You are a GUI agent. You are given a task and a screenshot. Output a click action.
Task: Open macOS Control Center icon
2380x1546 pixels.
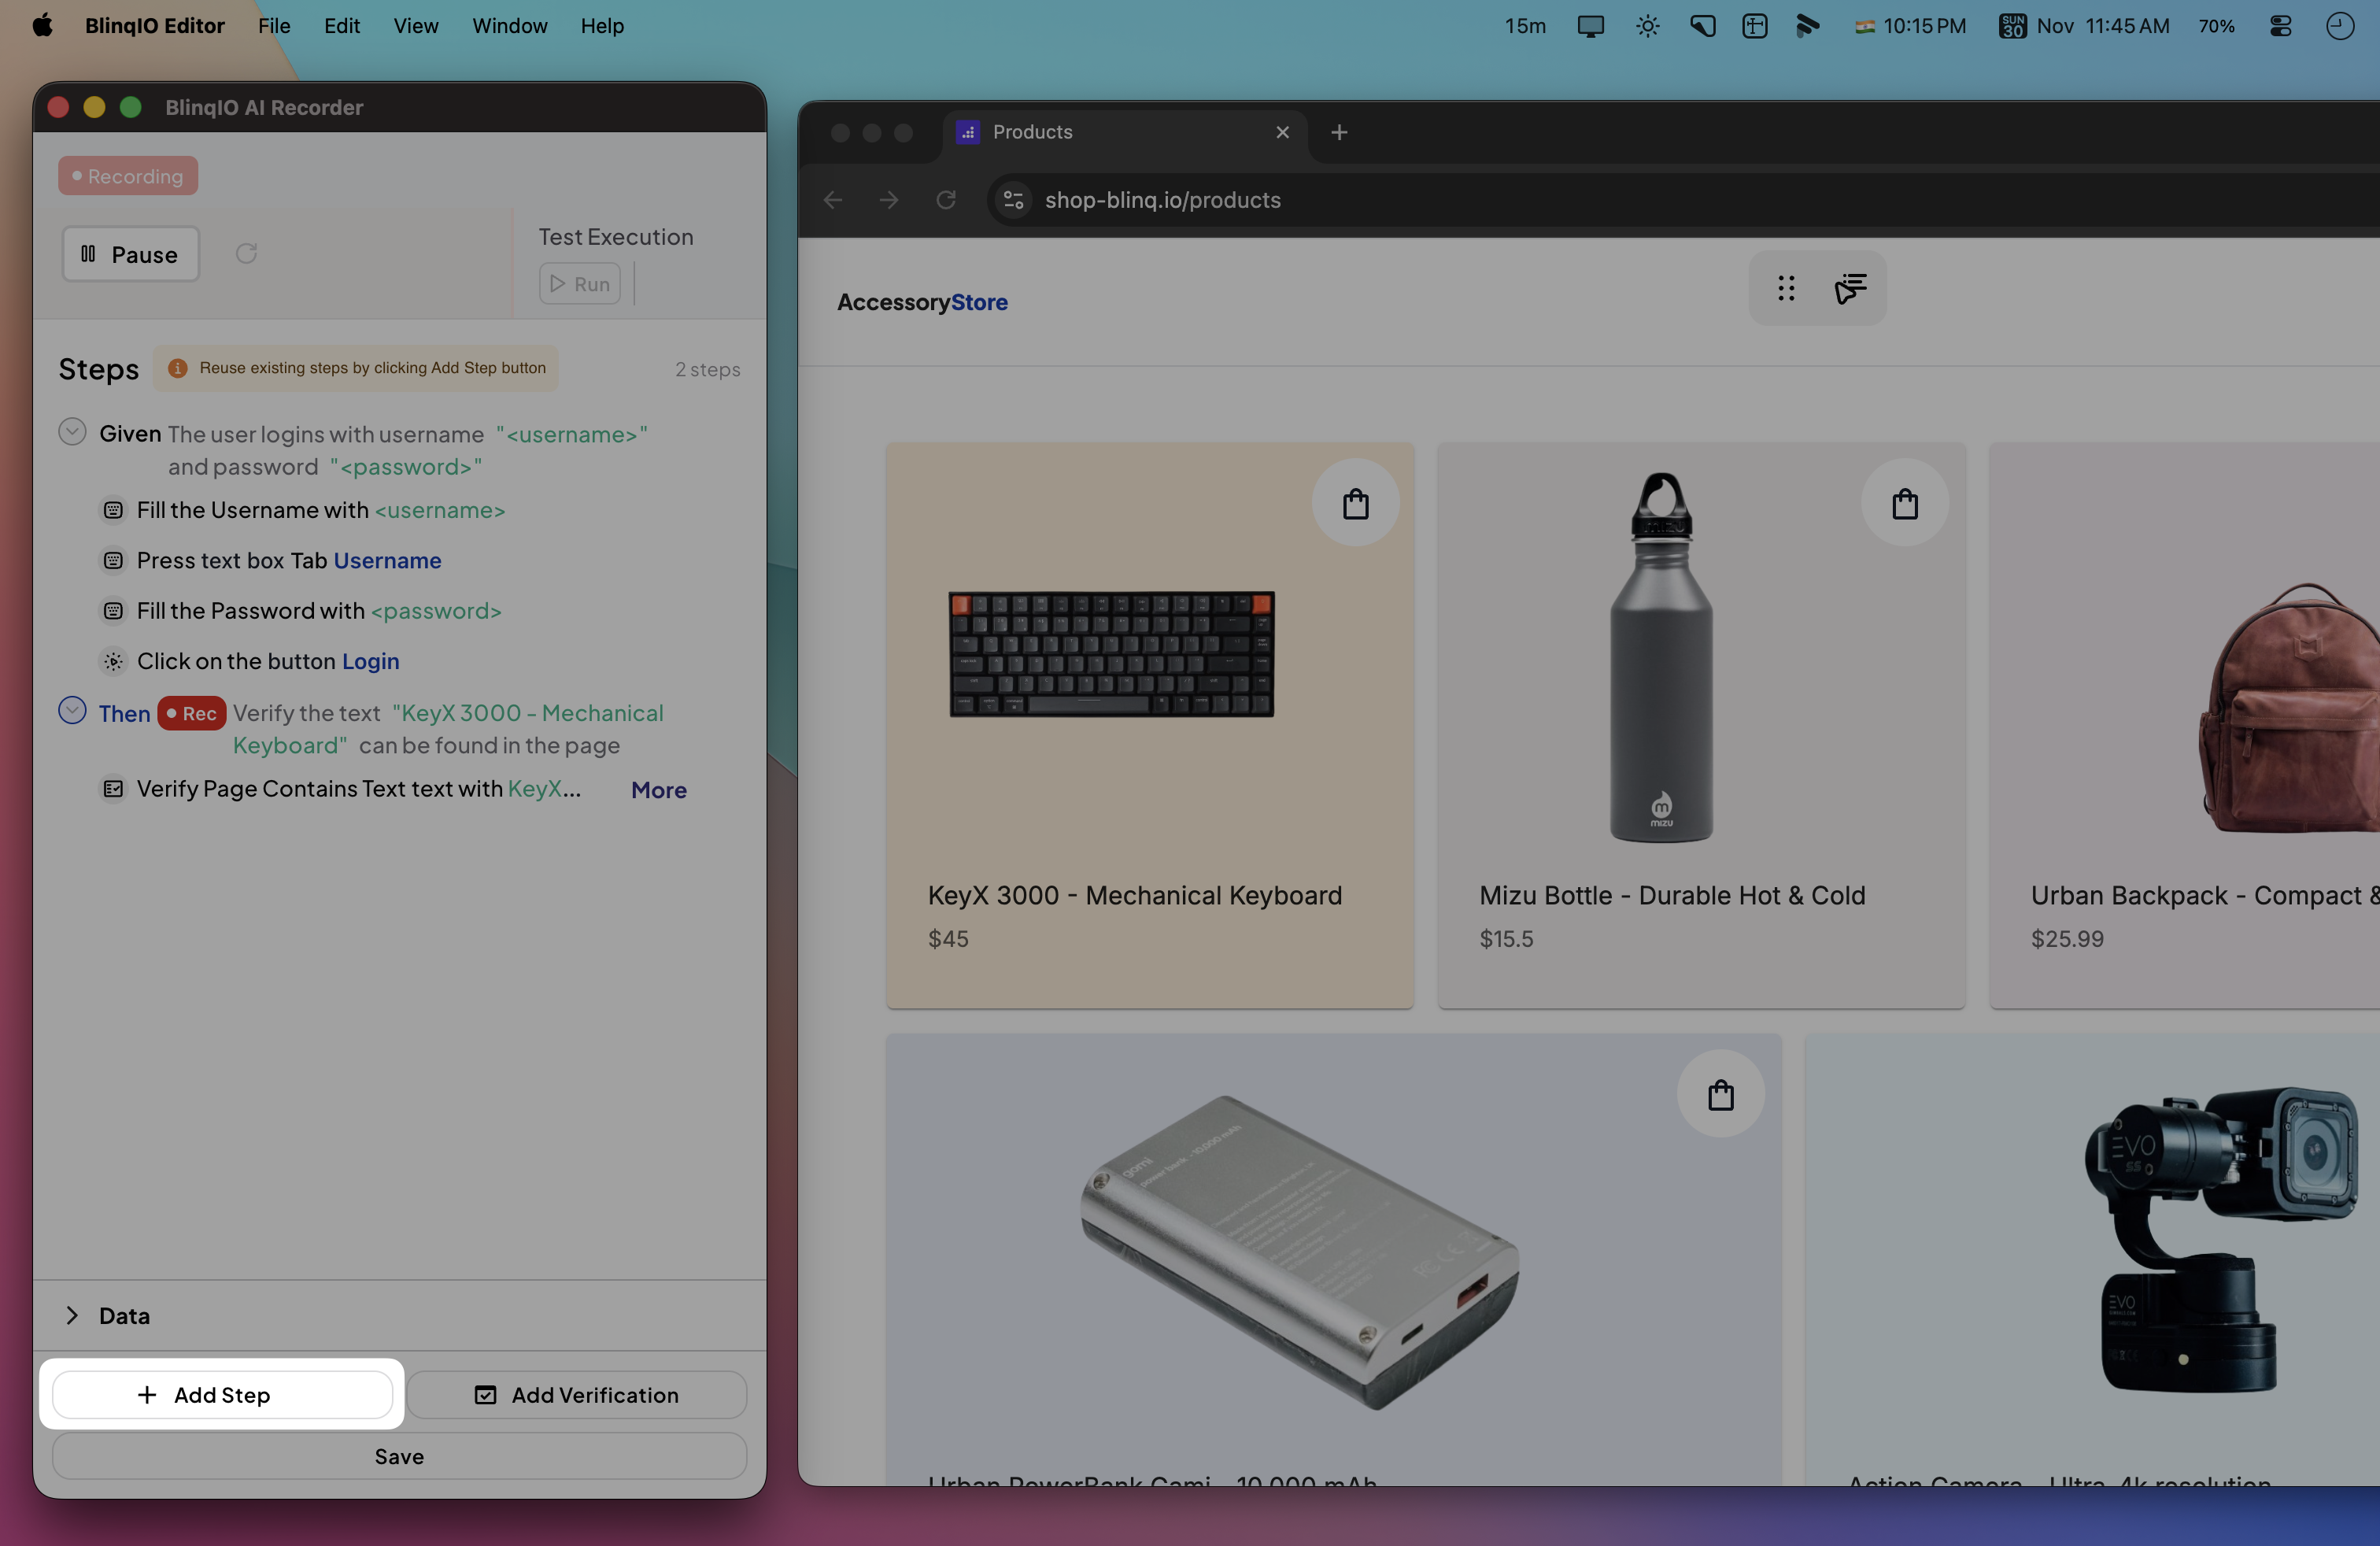click(2280, 26)
